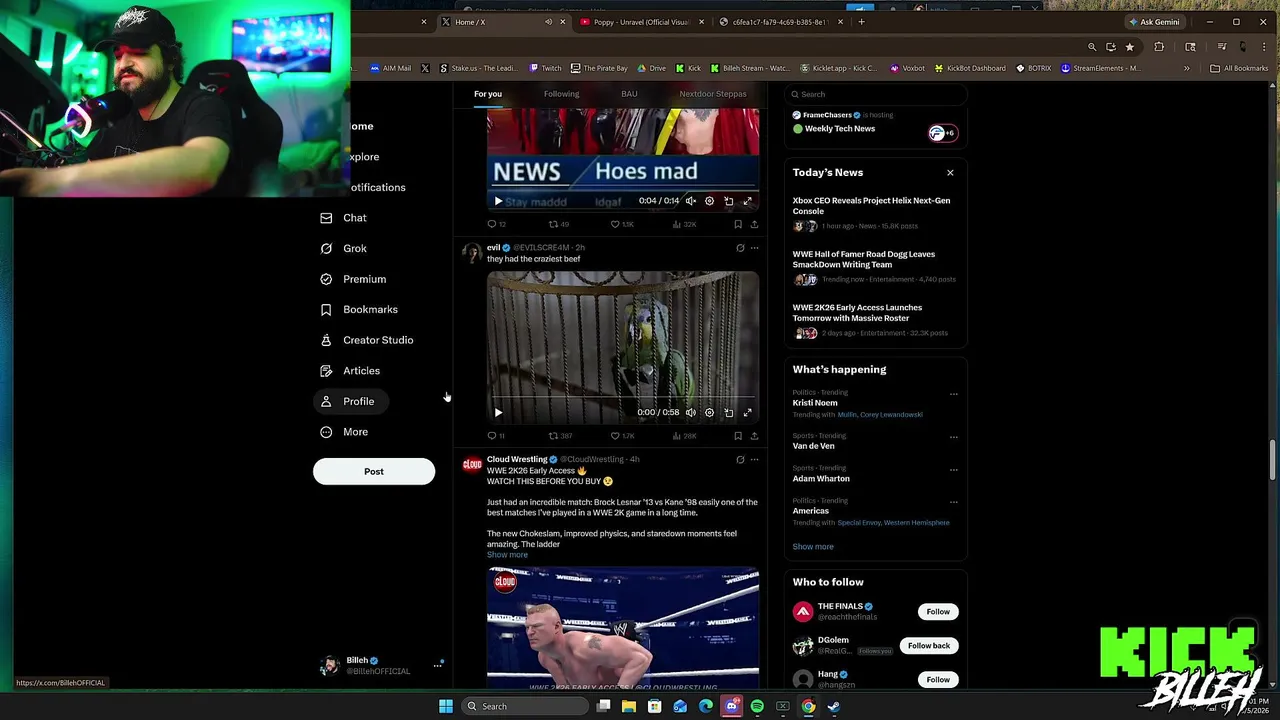Follow THE FINALS account

(x=938, y=612)
